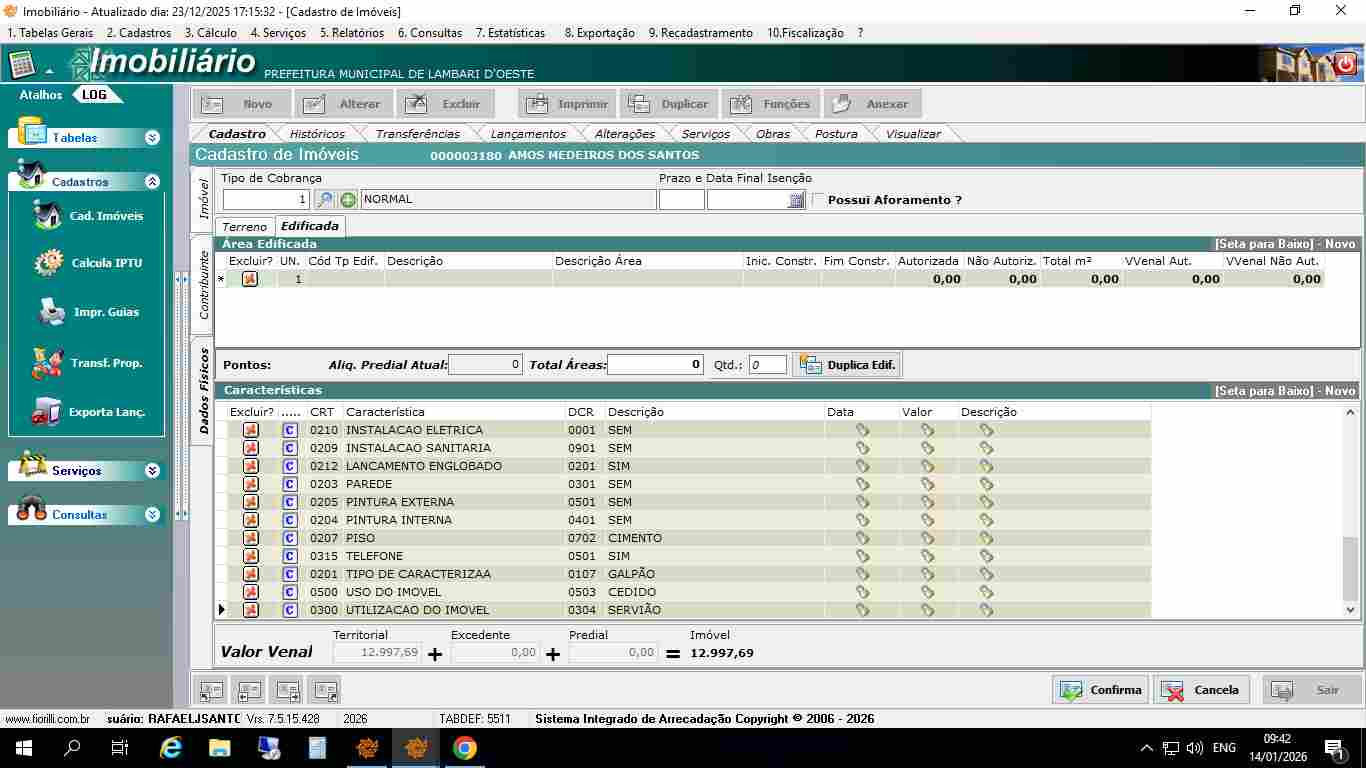This screenshot has height=768, width=1366.
Task: Open the 5. Relatórios menu
Action: (x=351, y=33)
